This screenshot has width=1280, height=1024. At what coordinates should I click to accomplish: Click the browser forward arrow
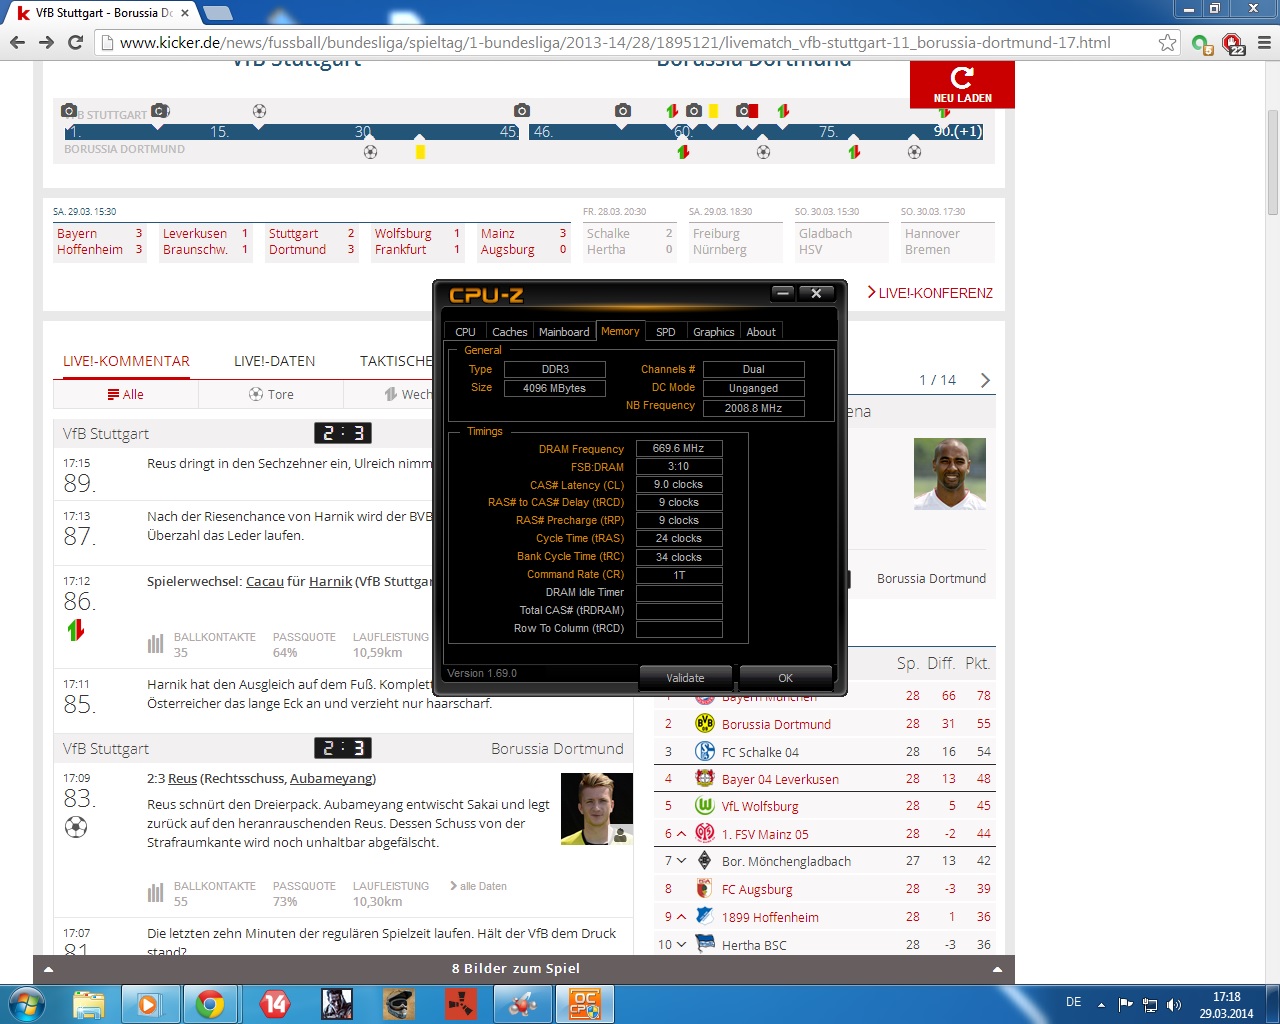(x=46, y=42)
